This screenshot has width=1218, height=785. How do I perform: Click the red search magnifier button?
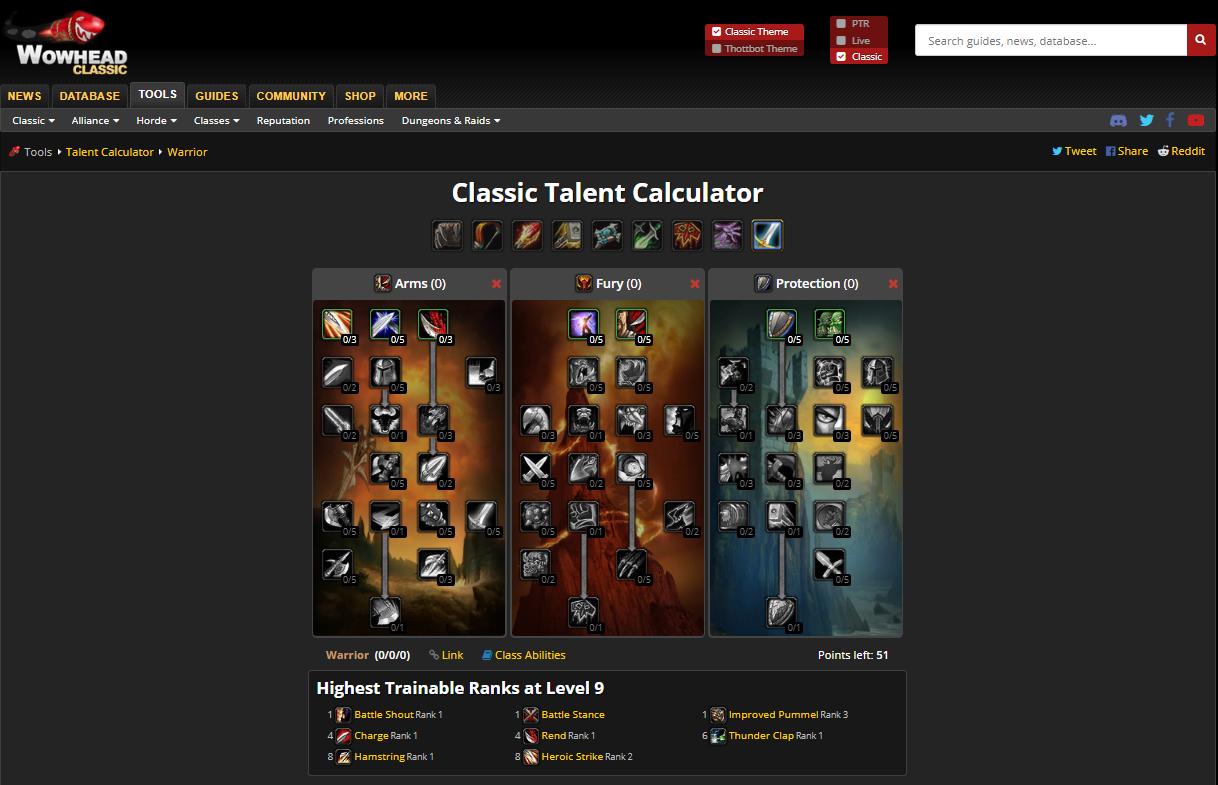[x=1201, y=41]
